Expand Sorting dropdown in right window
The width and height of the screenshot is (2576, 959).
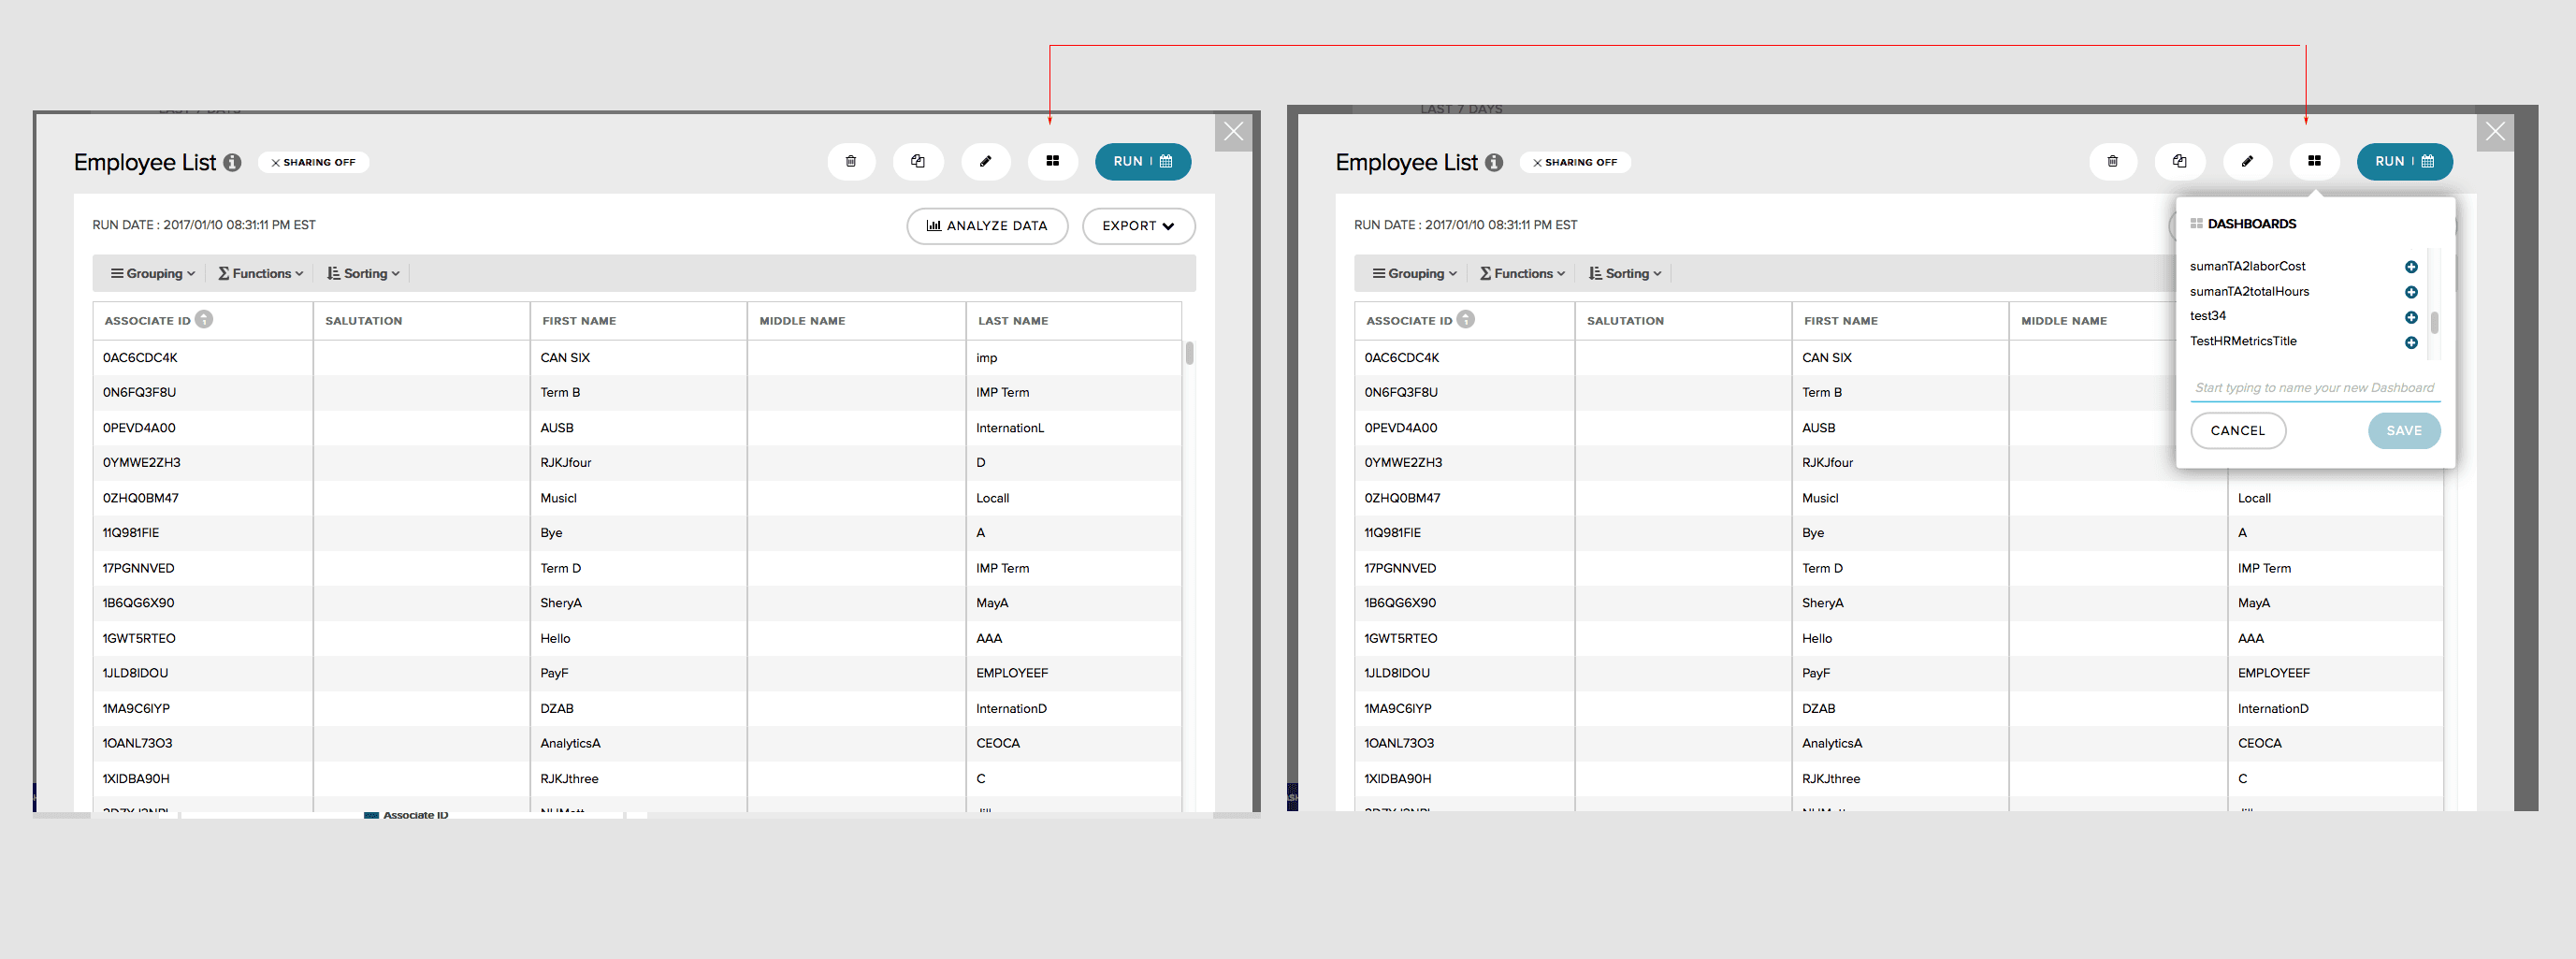[x=1625, y=274]
